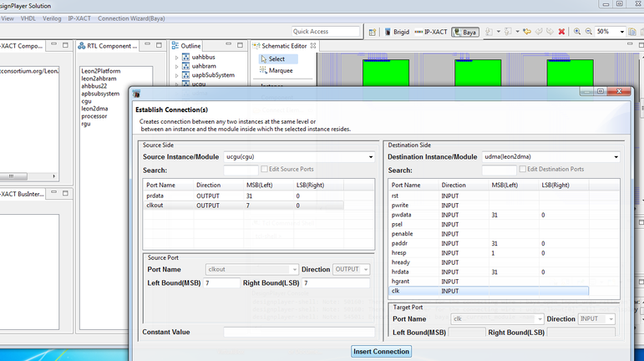Maximize the RTL Component panel
The image size is (644, 361).
pos(159,45)
